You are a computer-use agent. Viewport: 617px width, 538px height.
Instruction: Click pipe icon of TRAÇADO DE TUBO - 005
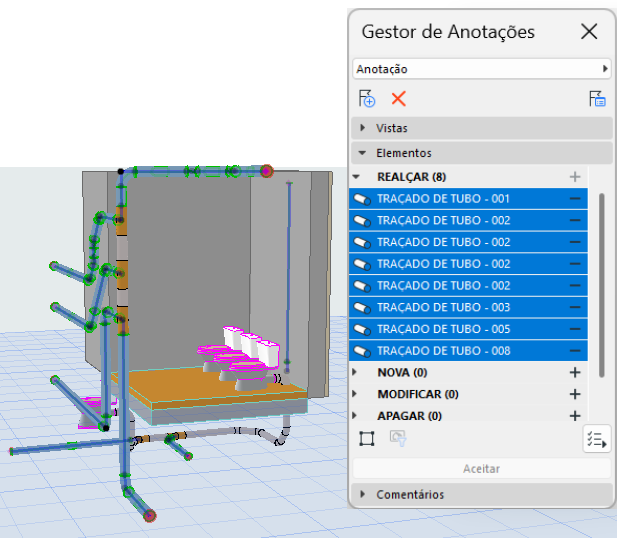point(362,329)
